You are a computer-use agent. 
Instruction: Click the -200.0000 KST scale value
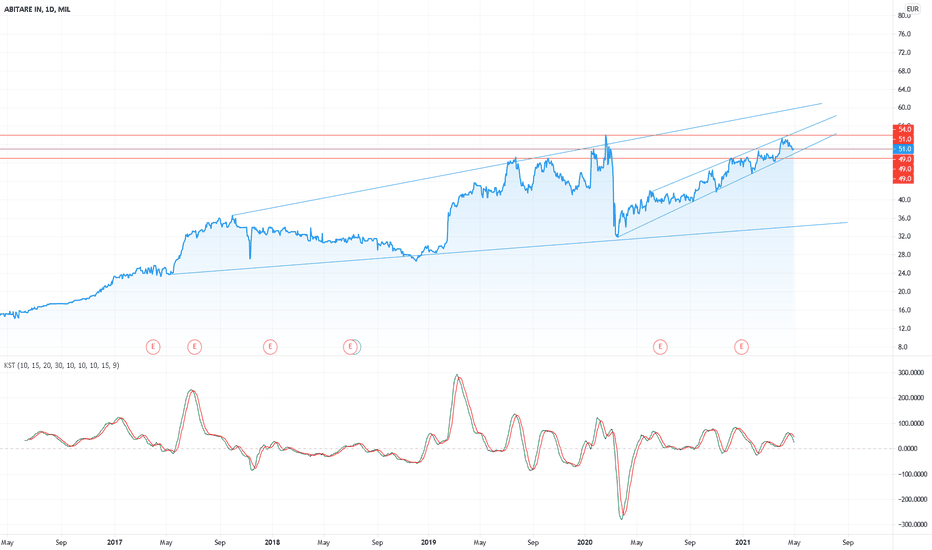[x=911, y=499]
